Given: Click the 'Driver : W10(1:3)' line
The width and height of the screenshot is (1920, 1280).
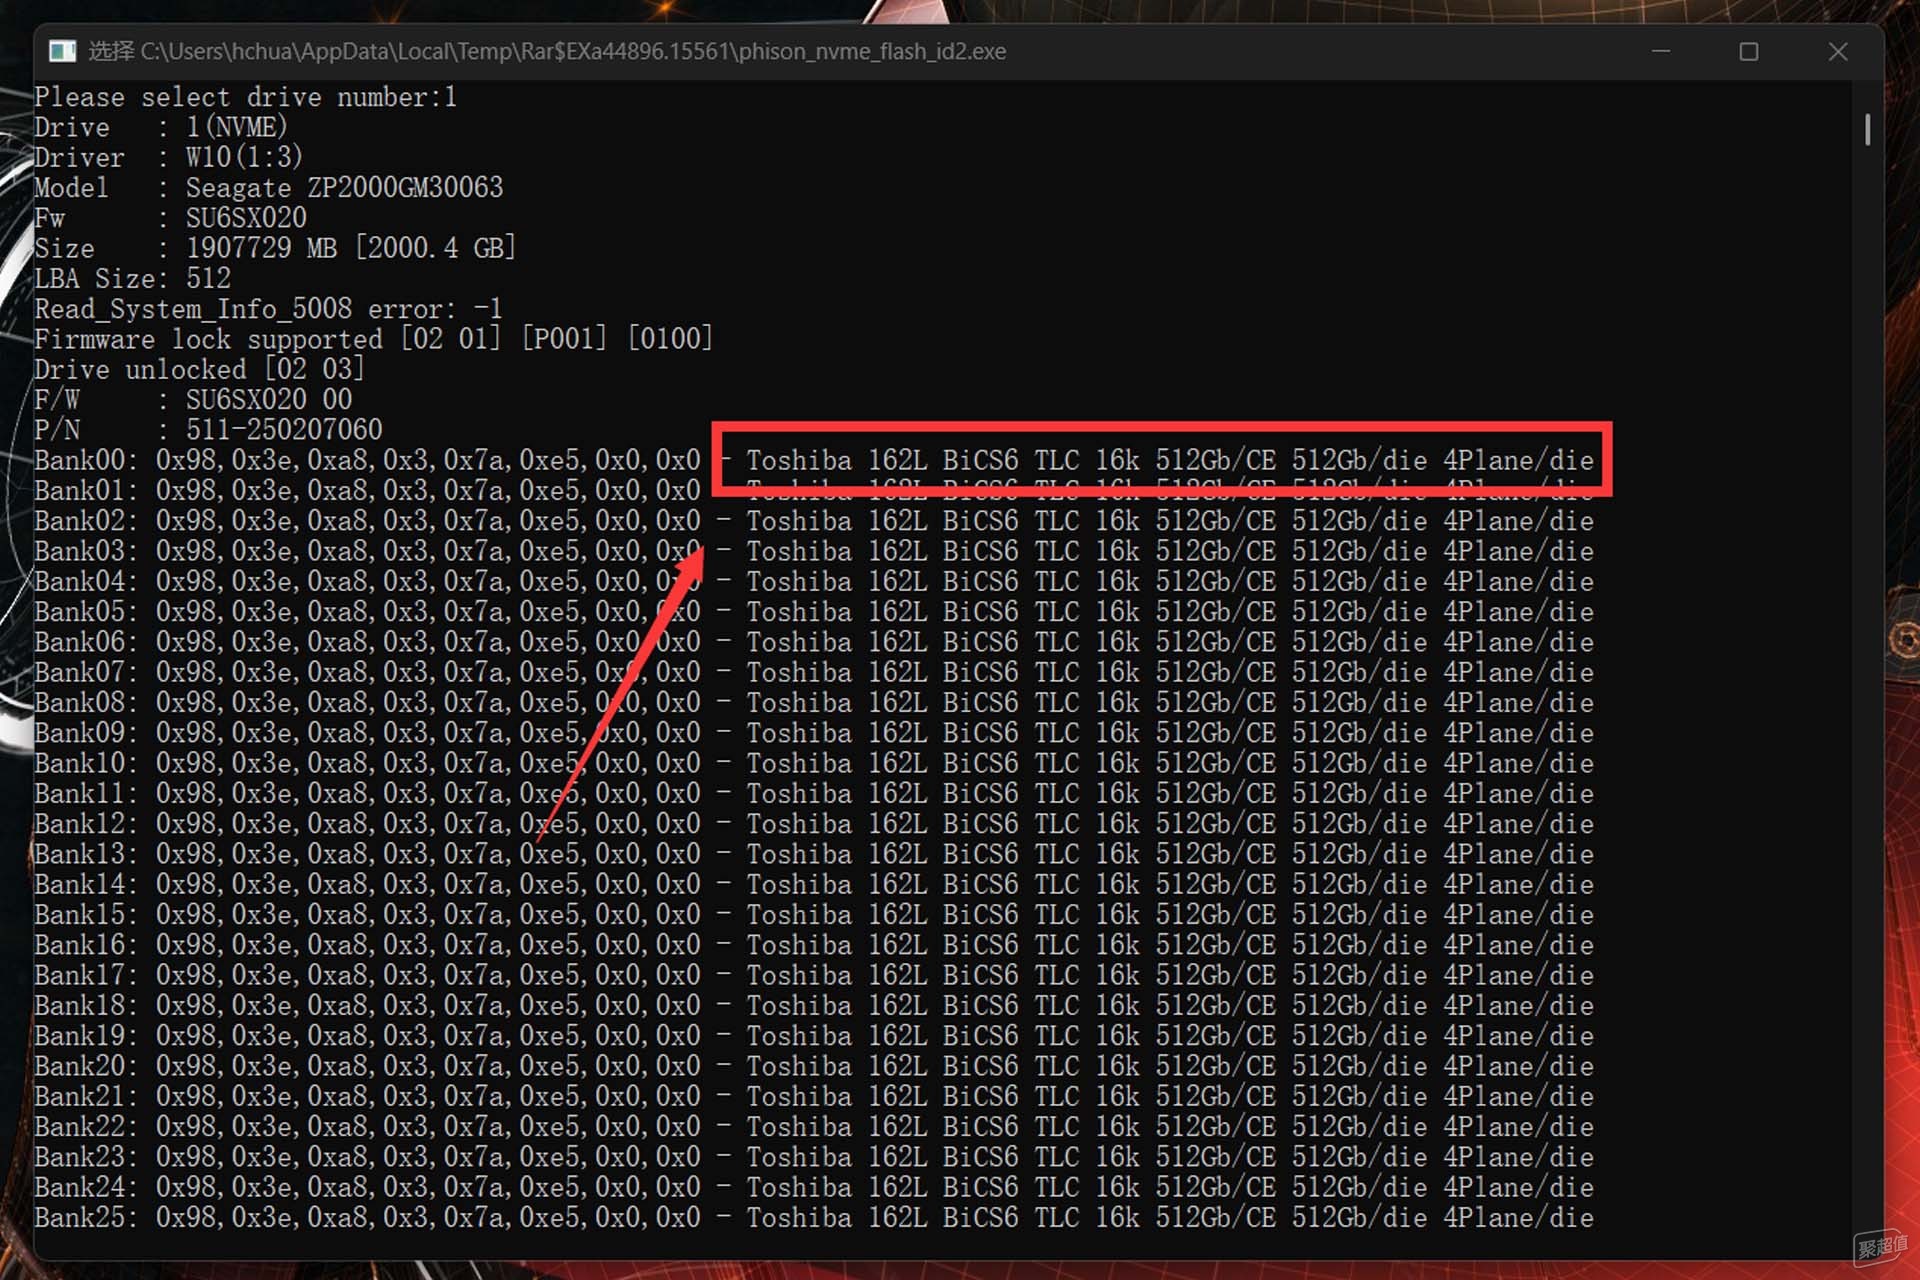Looking at the screenshot, I should tap(168, 157).
